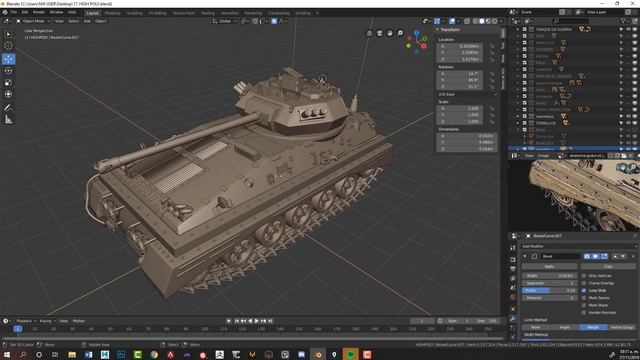The image size is (640, 360).
Task: Toggle the TANQUE DE GUERRA collection checkbox
Action: pos(524,29)
